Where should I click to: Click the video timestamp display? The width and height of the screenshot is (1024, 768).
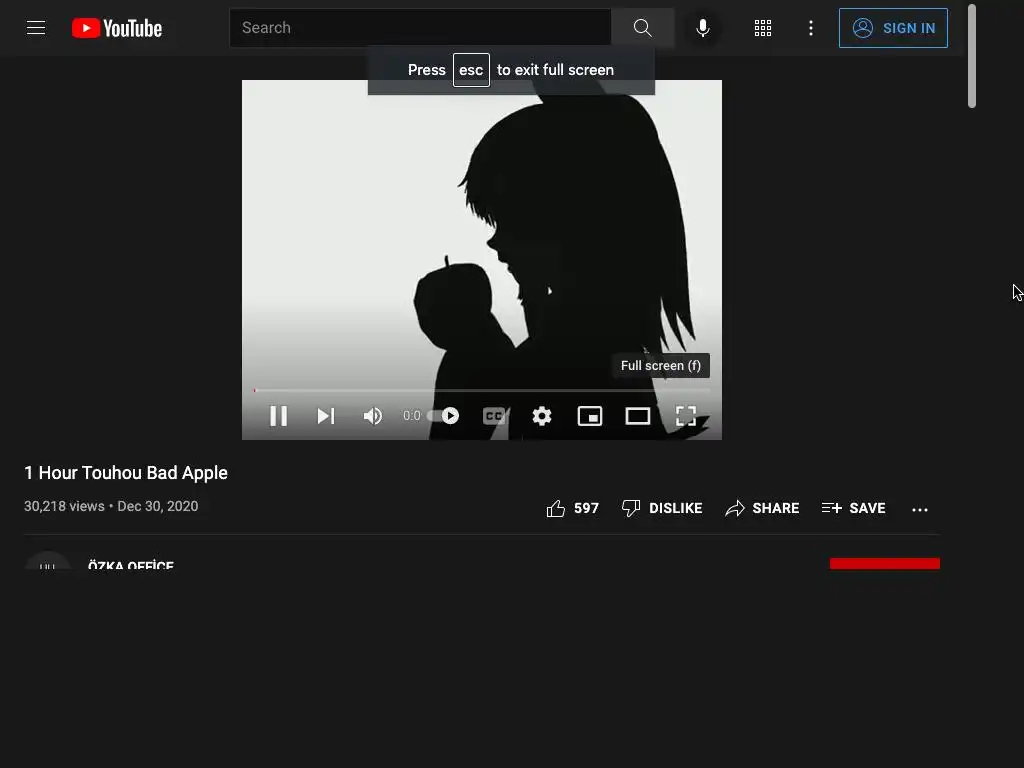coord(412,416)
